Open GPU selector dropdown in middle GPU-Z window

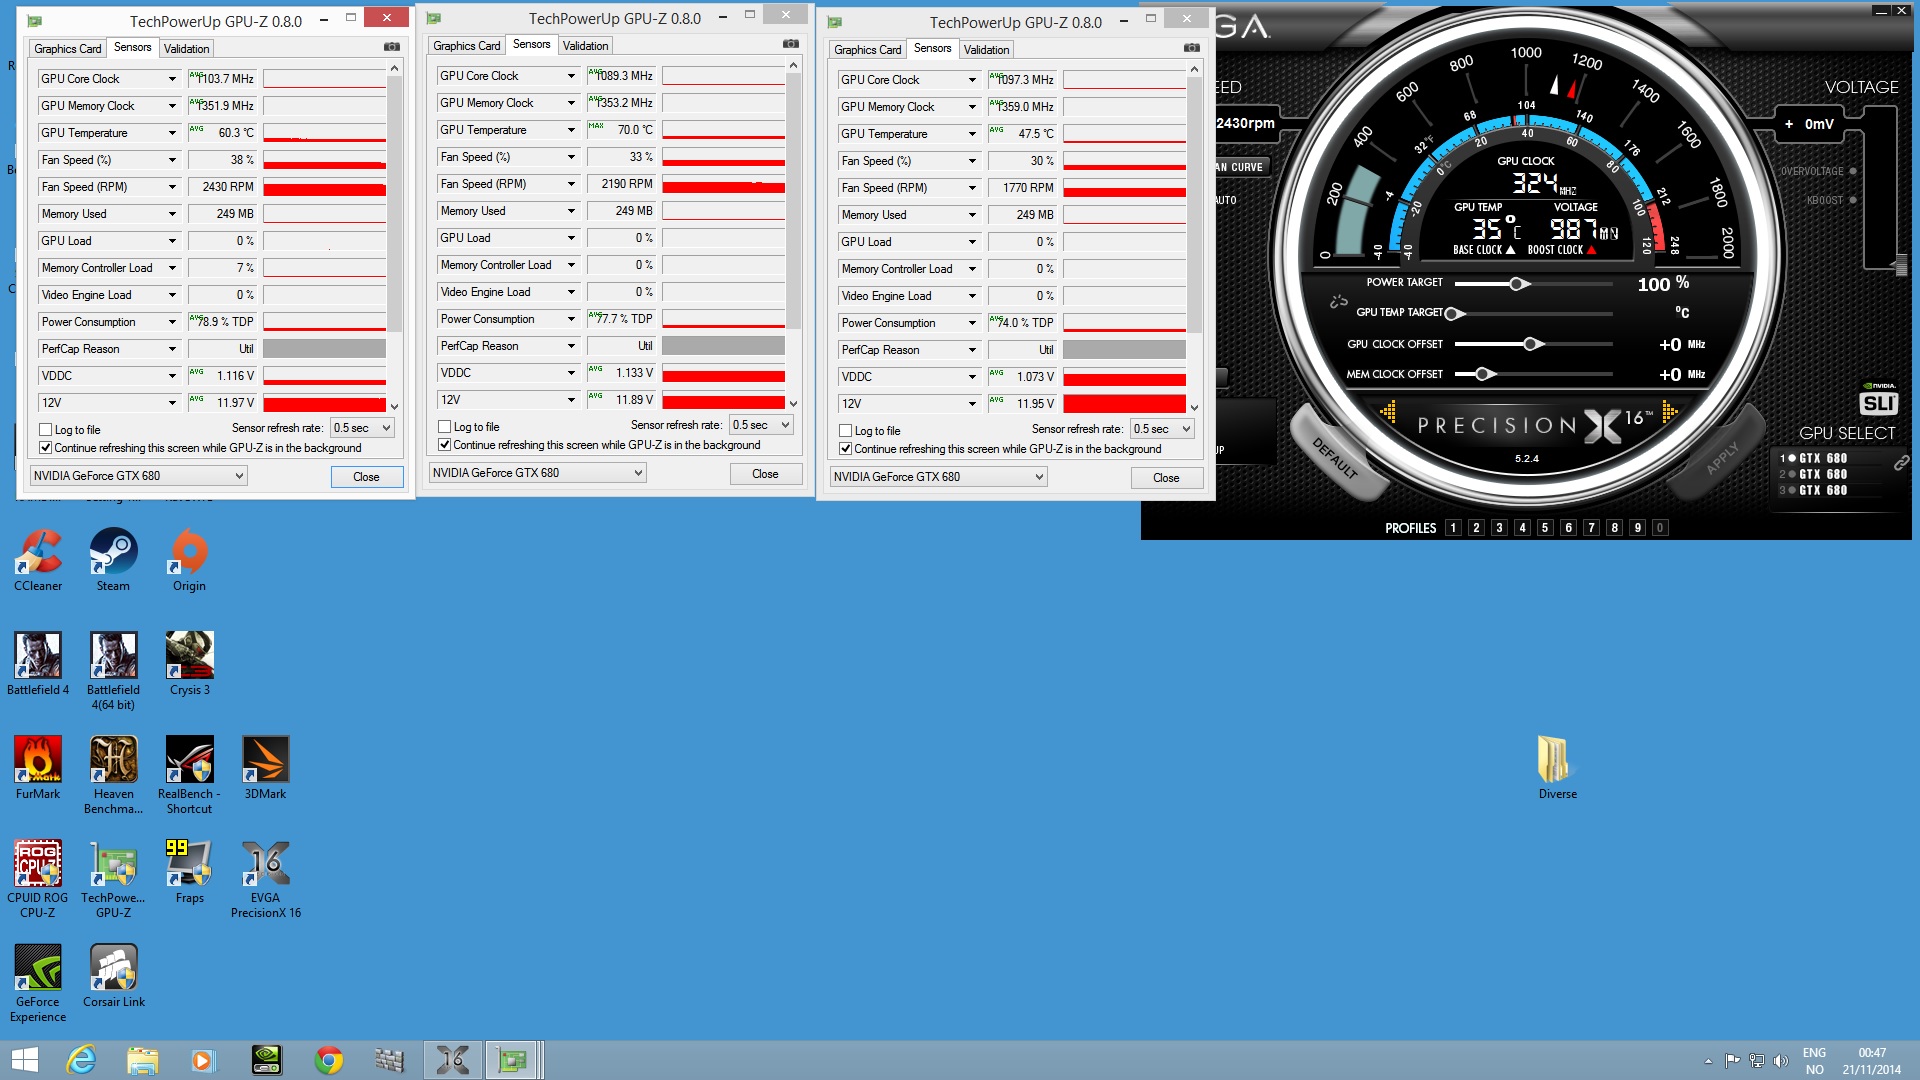point(537,473)
